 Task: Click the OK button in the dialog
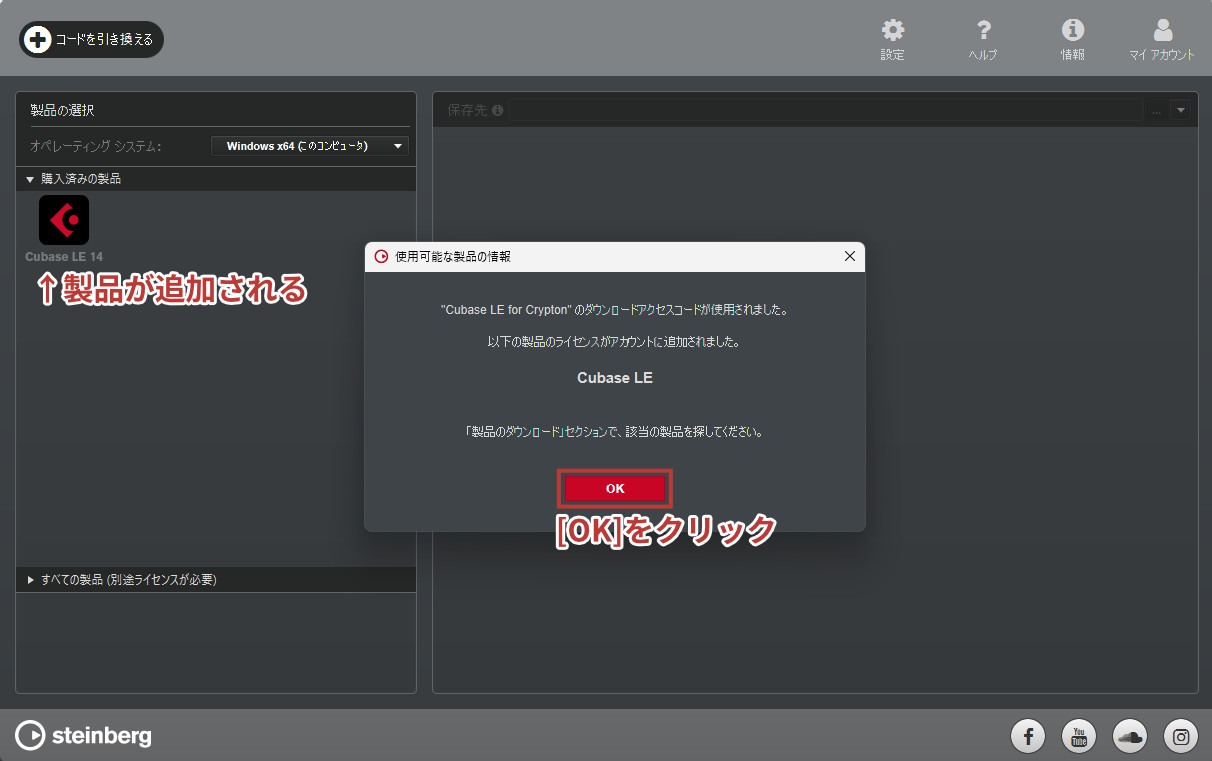point(615,488)
